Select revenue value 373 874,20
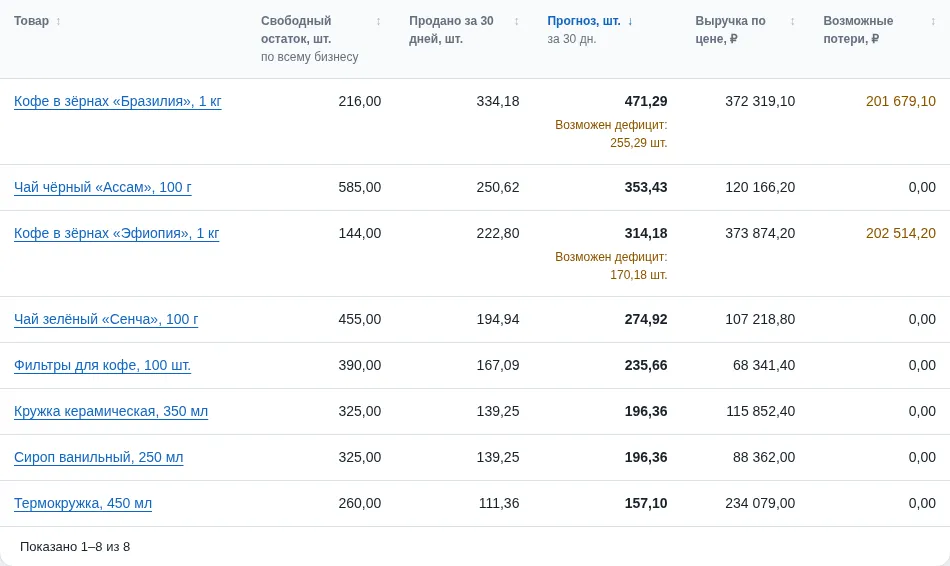This screenshot has height=566, width=950. coord(760,233)
